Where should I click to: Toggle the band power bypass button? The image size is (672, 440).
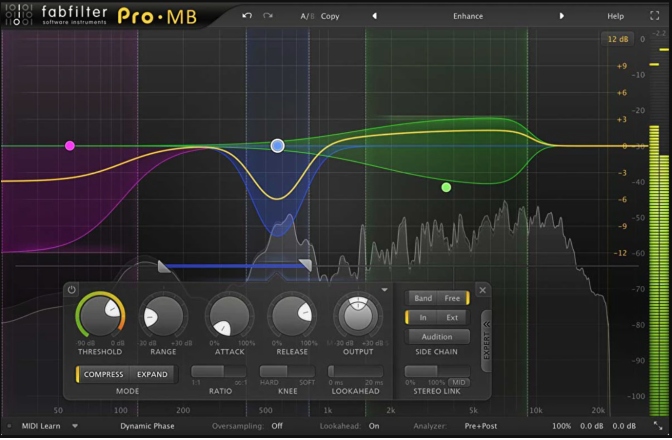tap(72, 290)
